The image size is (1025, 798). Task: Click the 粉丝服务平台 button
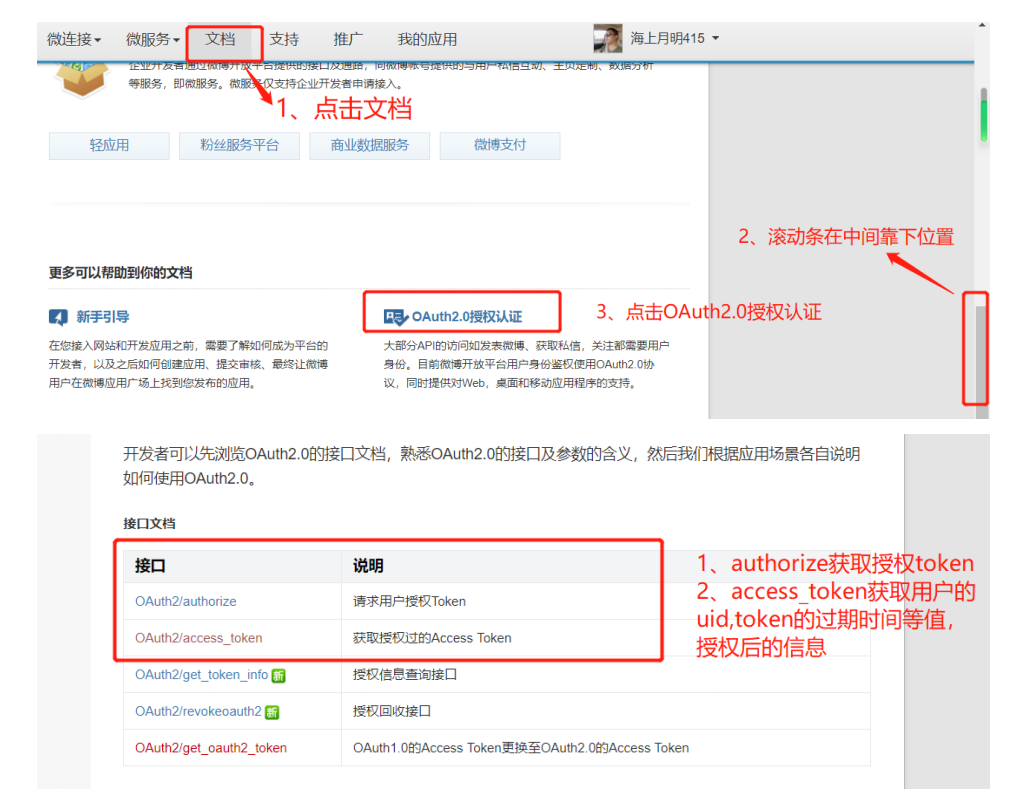pos(239,145)
